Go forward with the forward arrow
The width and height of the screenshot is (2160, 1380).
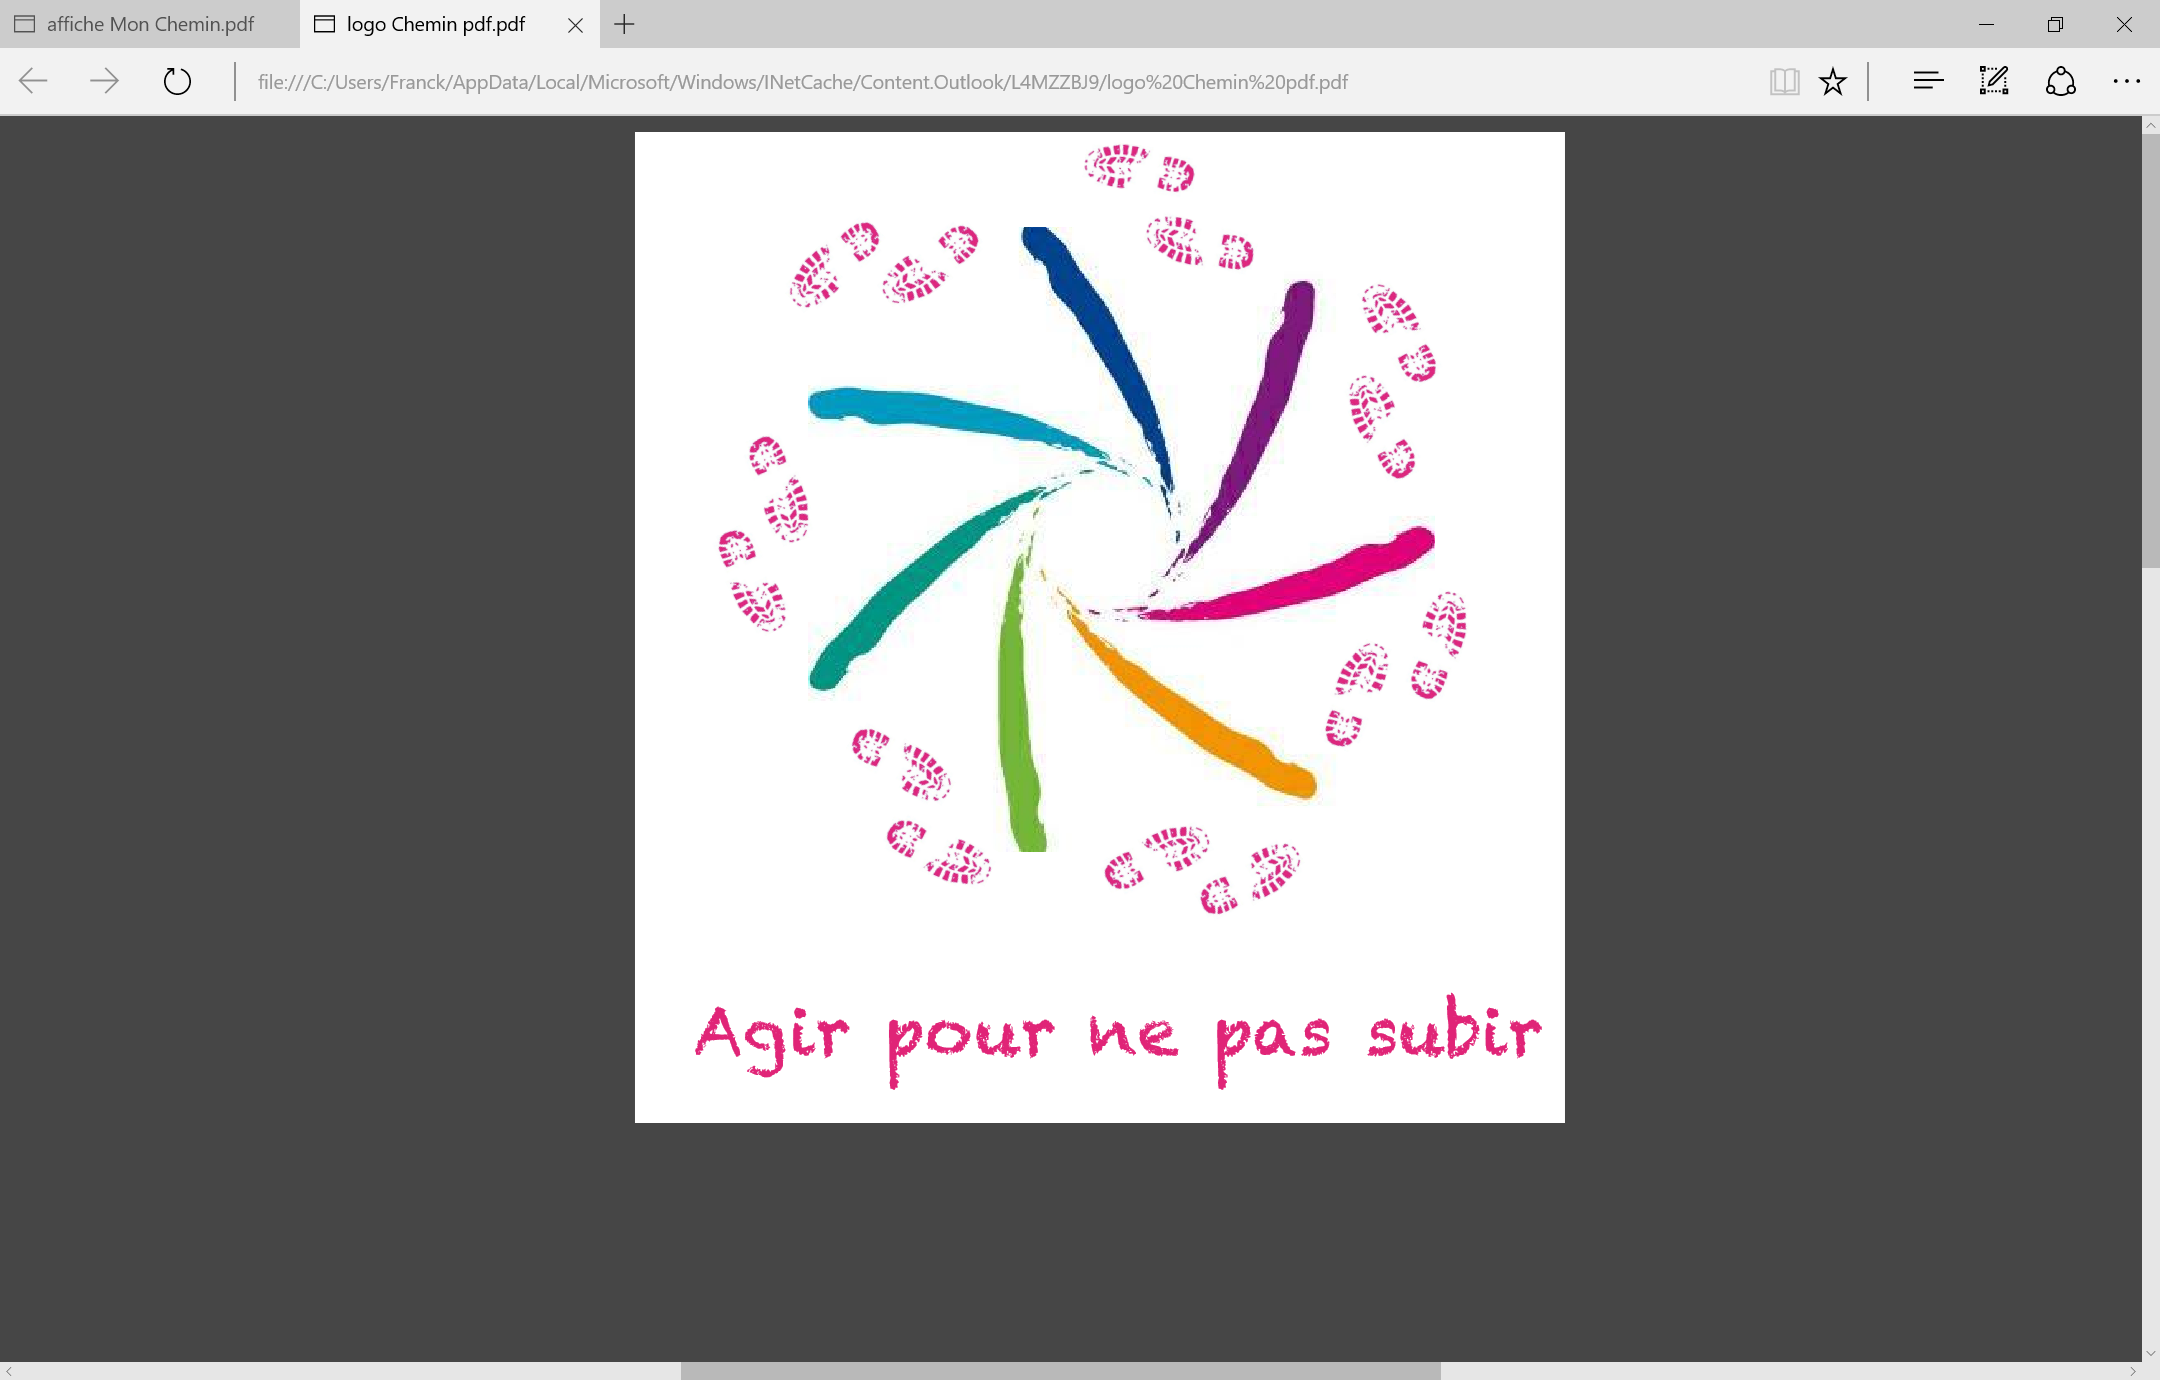(104, 81)
